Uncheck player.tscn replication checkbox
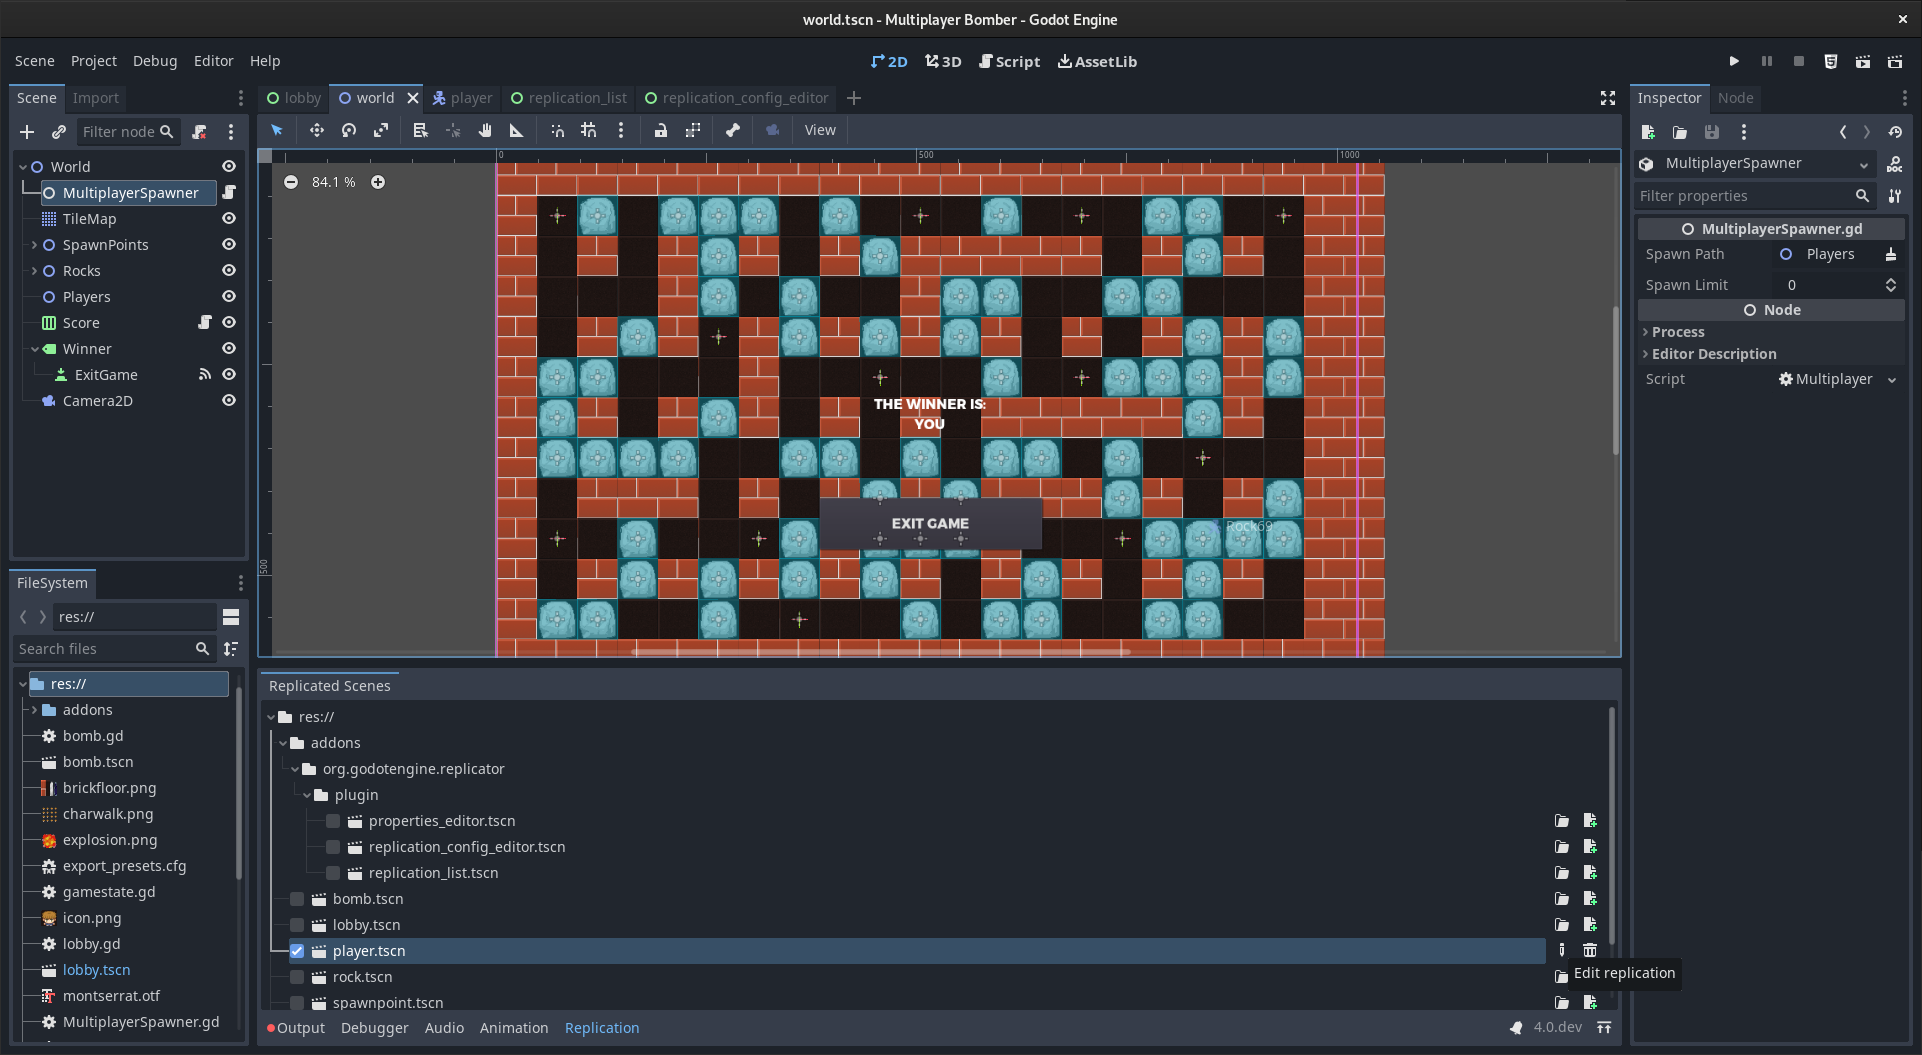 pos(297,951)
